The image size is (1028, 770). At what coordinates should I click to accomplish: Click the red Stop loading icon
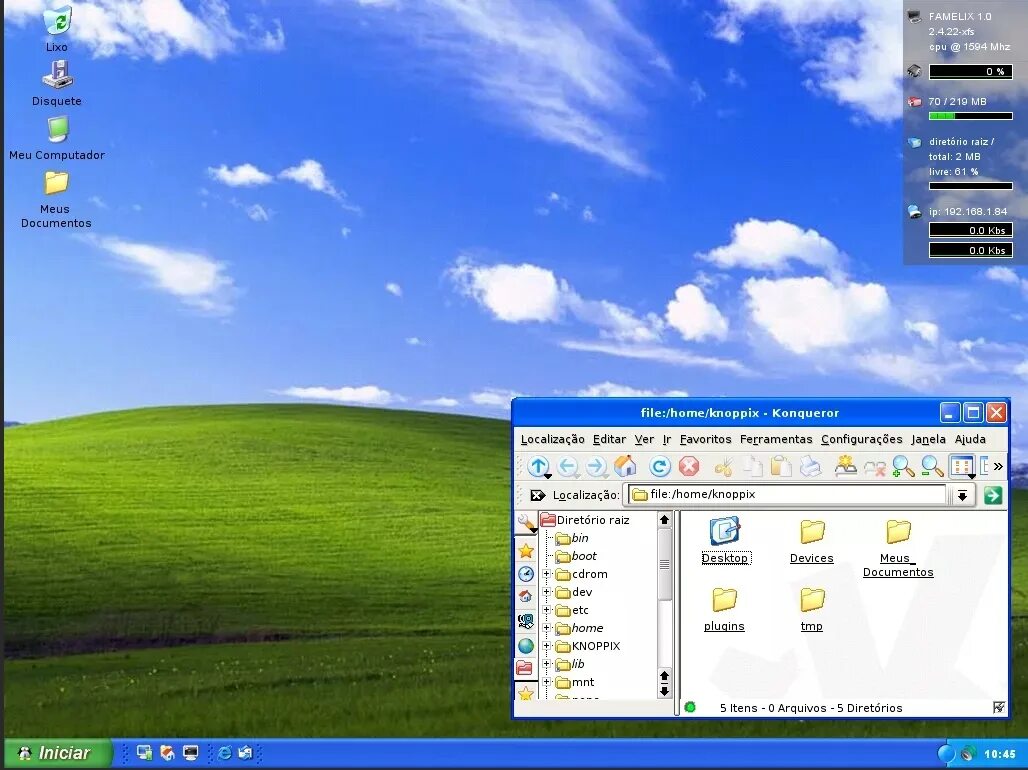click(x=689, y=466)
